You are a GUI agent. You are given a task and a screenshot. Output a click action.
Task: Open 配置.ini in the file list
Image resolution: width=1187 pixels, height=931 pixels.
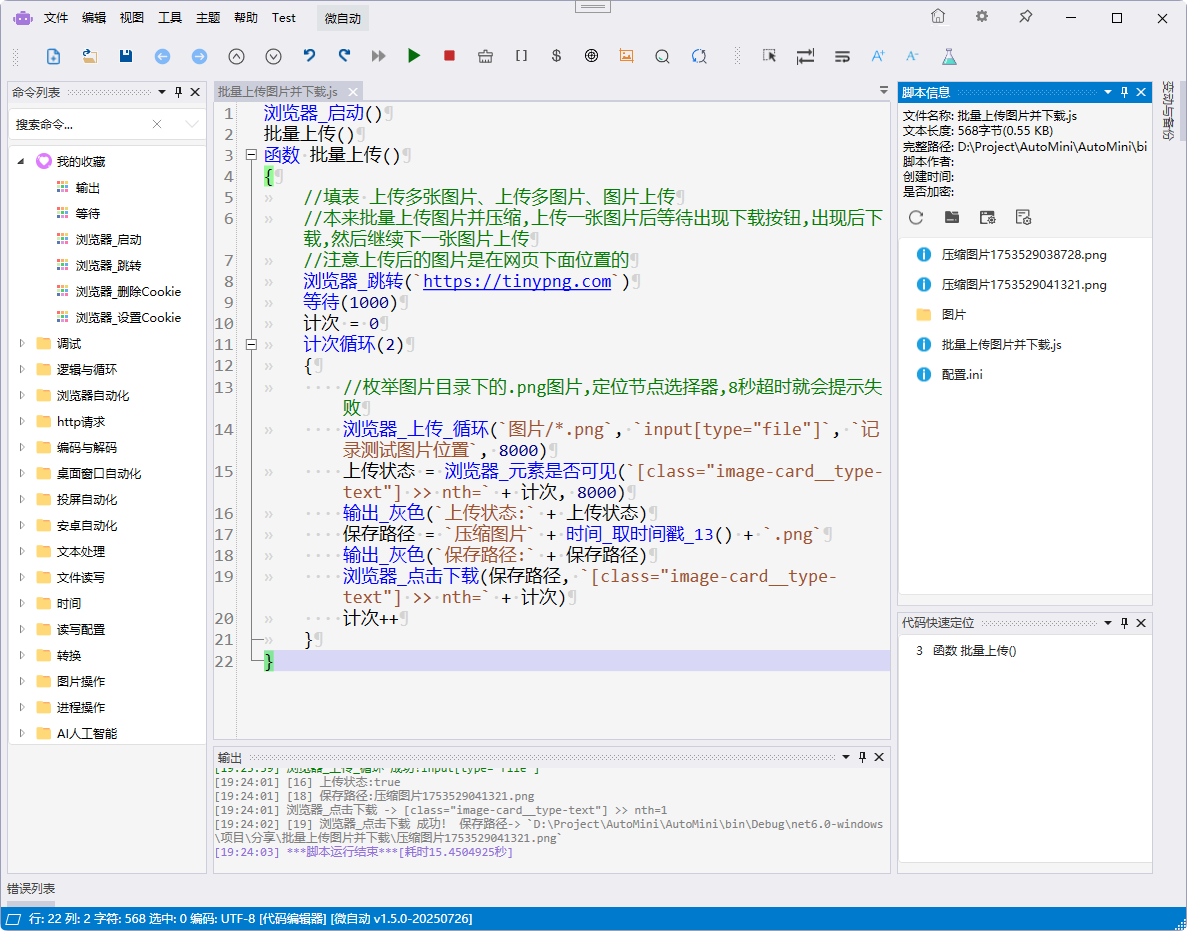click(962, 375)
